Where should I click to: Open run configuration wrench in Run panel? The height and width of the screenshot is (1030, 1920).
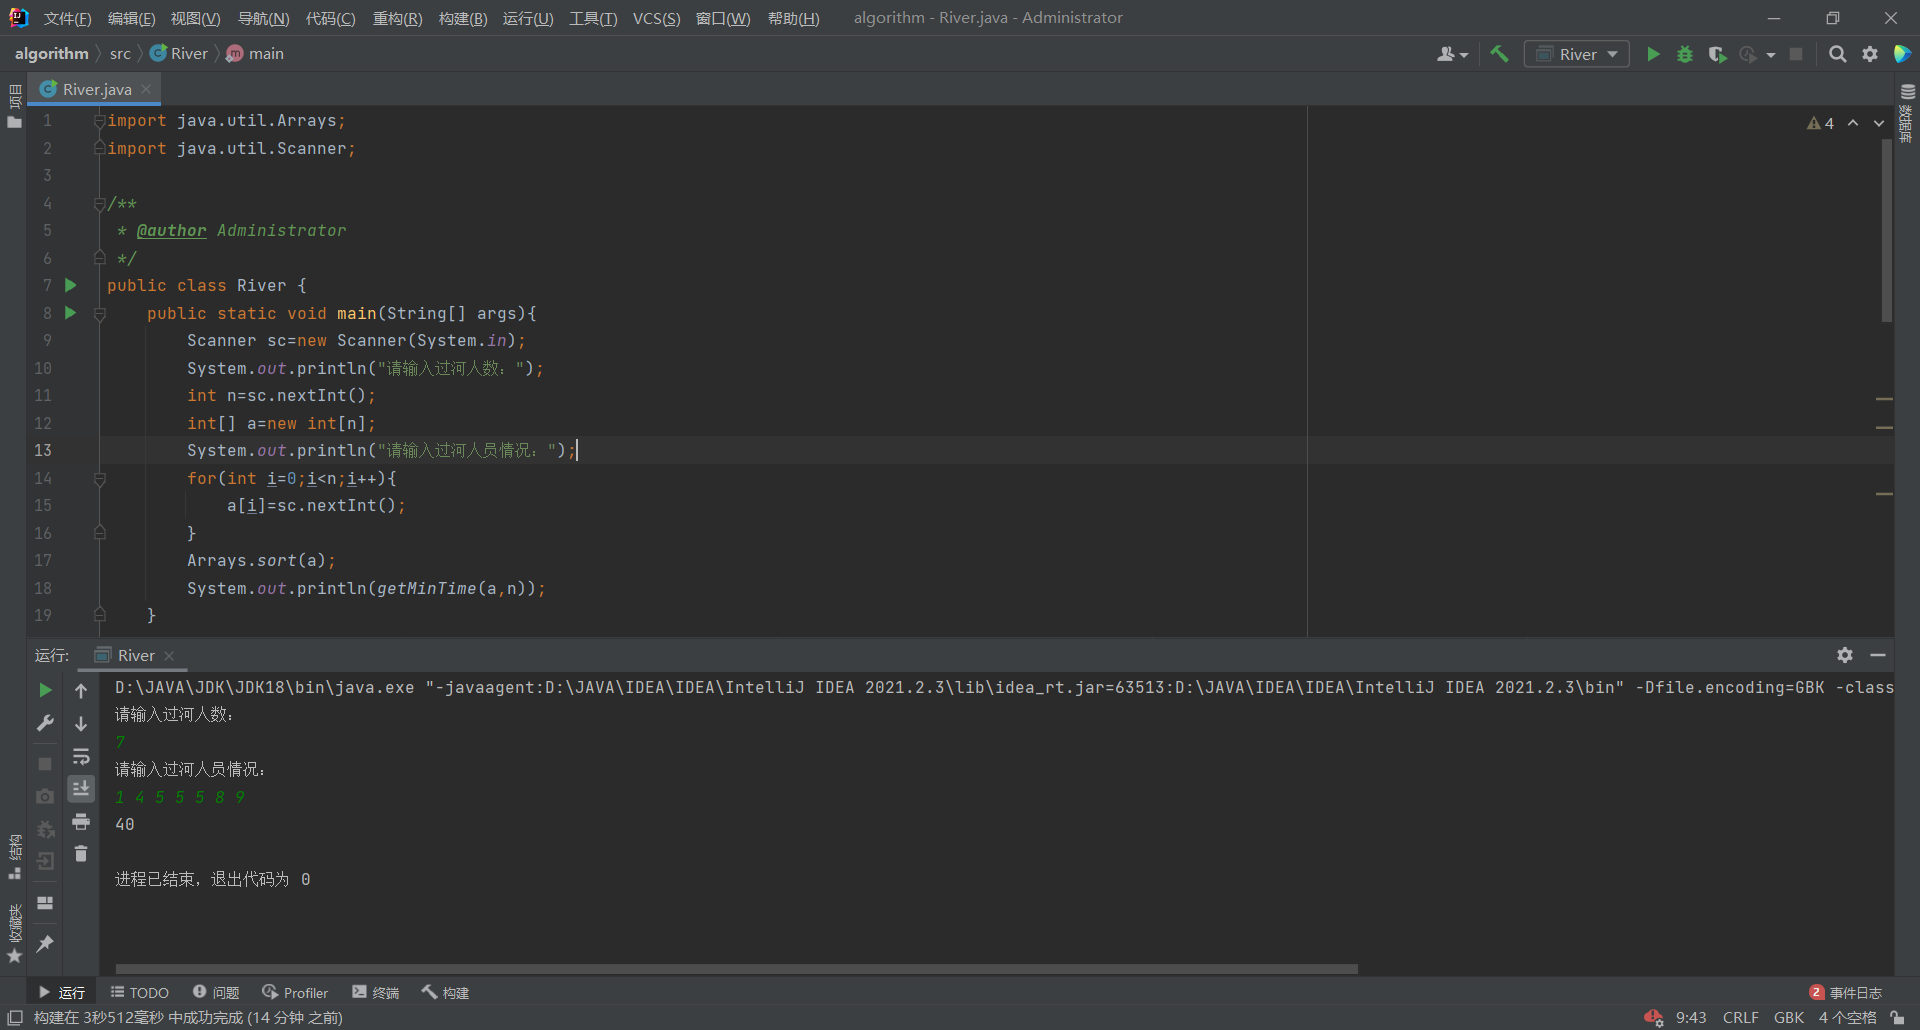(45, 723)
